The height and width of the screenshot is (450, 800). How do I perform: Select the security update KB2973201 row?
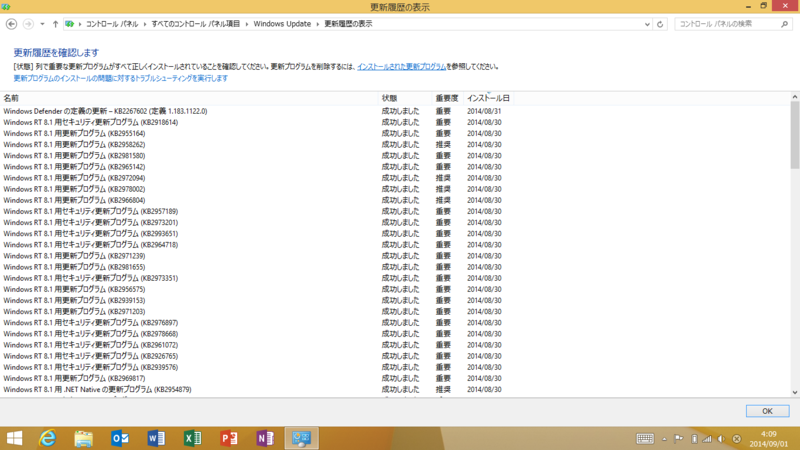coord(255,223)
